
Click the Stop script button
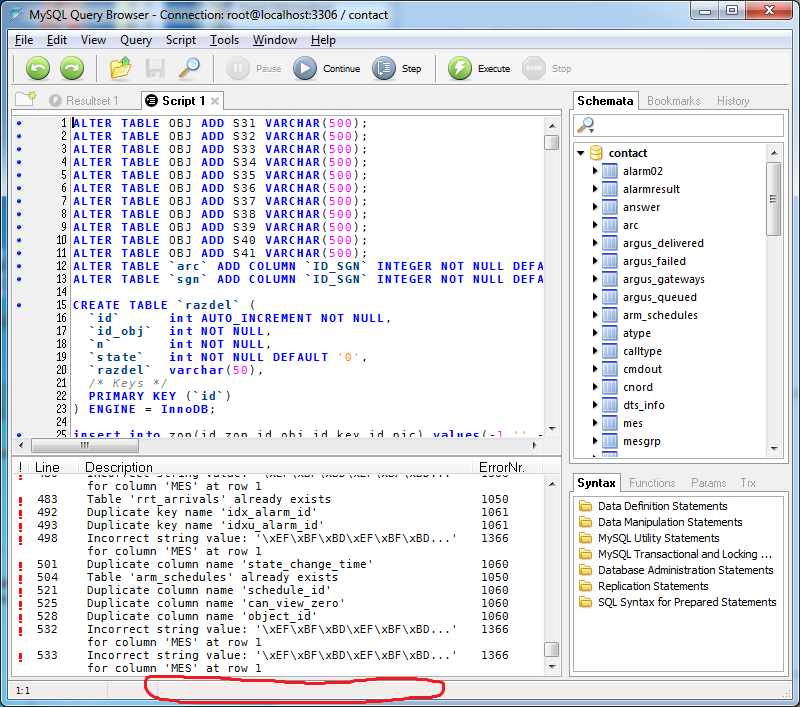click(x=547, y=68)
